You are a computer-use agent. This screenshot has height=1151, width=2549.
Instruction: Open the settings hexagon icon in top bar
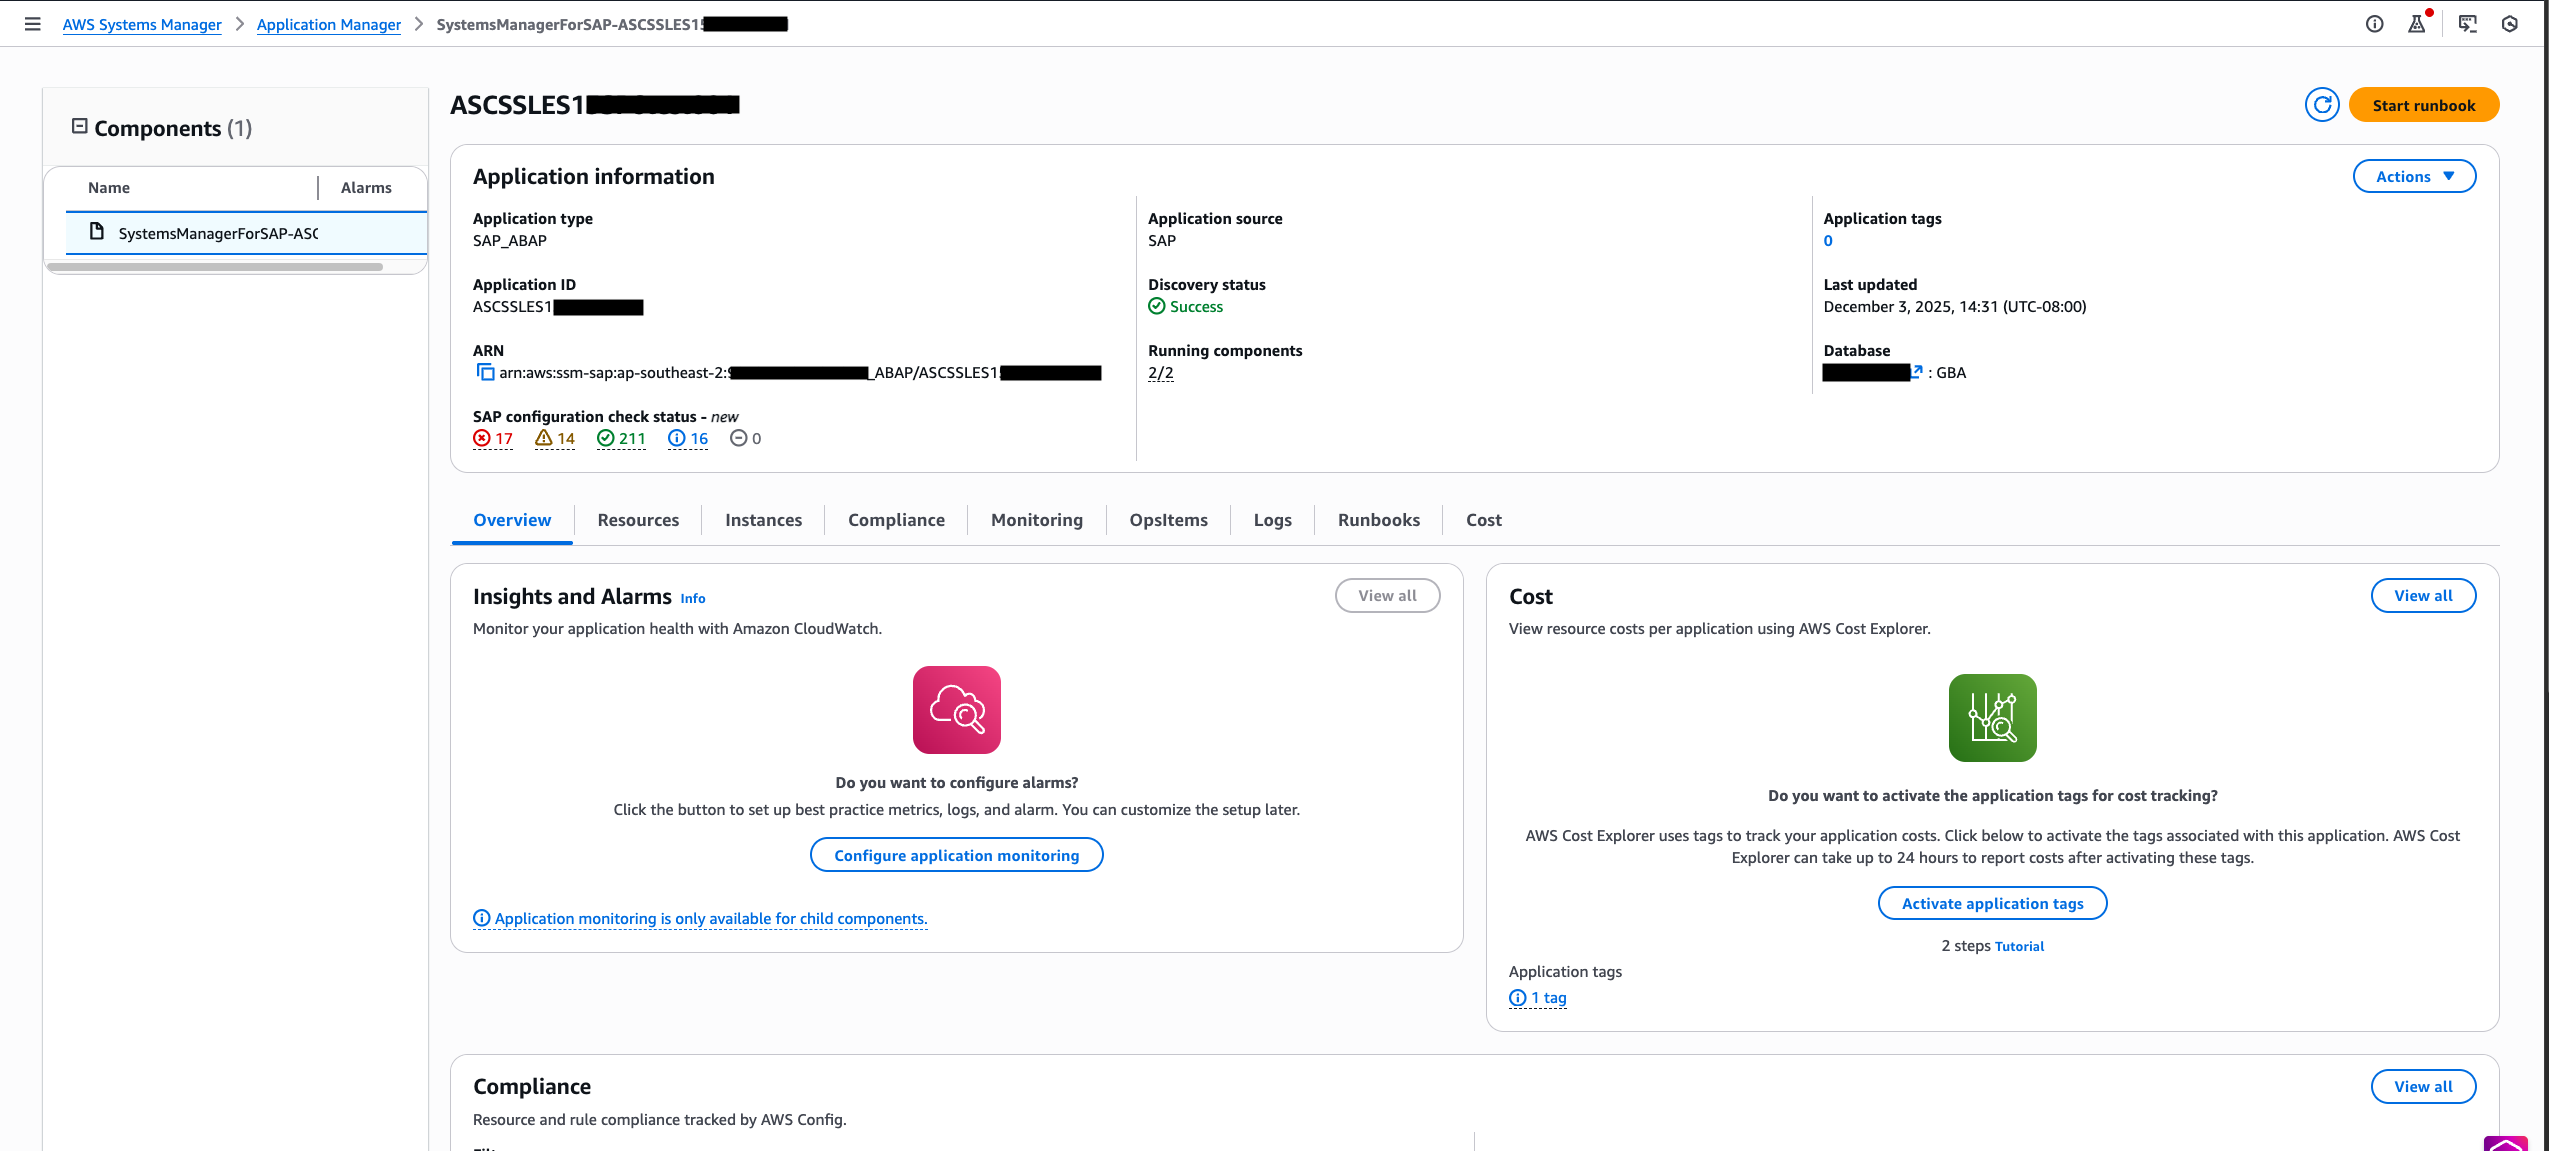coord(2509,24)
